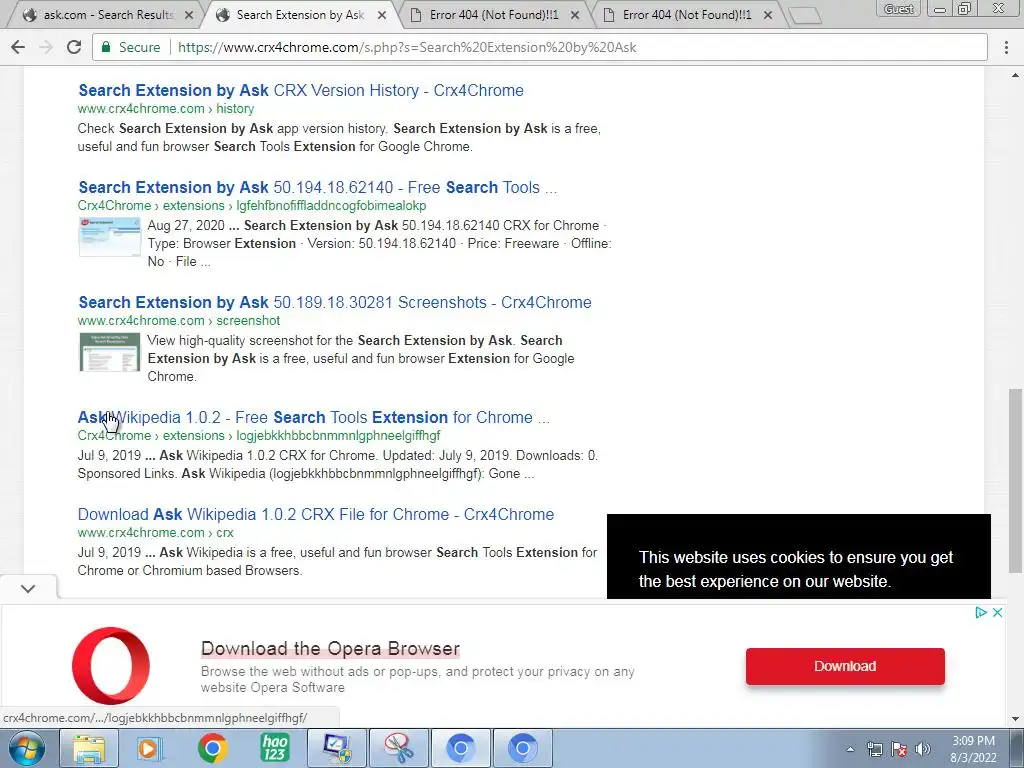Screen dimensions: 1024x768
Task: Click the network tray icon
Action: click(874, 749)
